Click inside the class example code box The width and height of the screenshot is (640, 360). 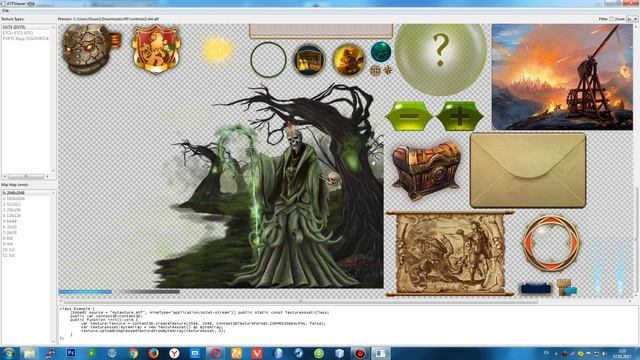(348, 324)
